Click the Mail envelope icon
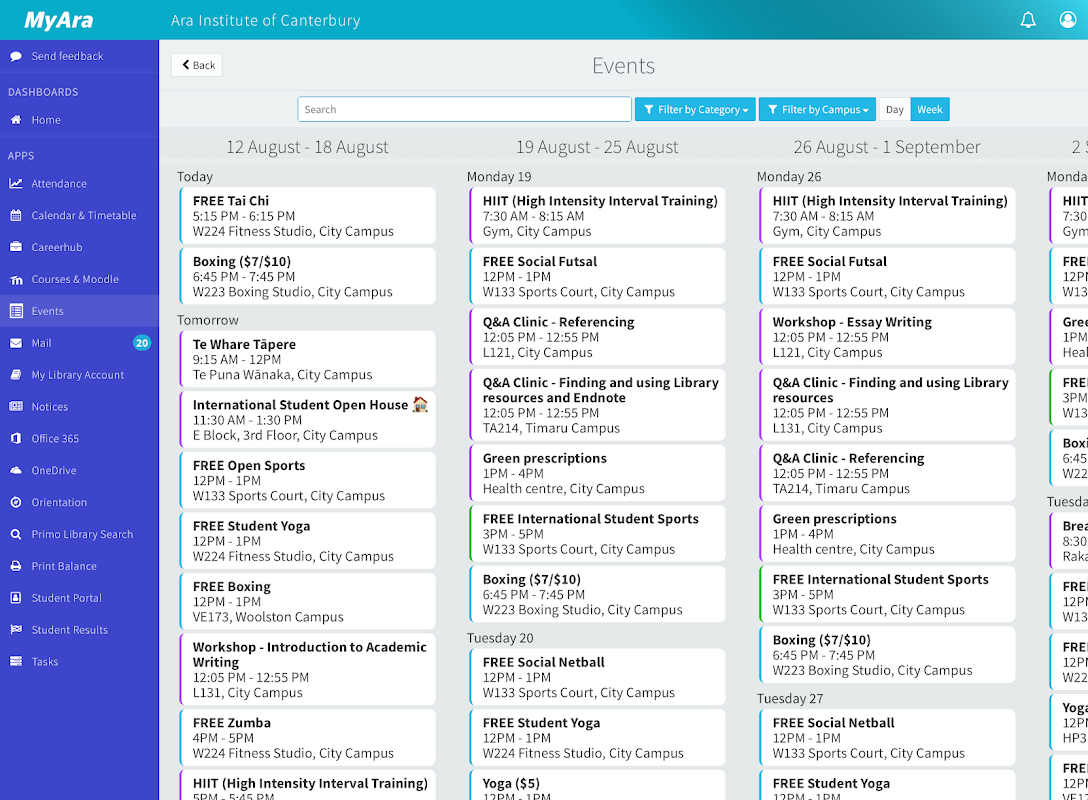This screenshot has height=800, width=1088. click(x=15, y=343)
